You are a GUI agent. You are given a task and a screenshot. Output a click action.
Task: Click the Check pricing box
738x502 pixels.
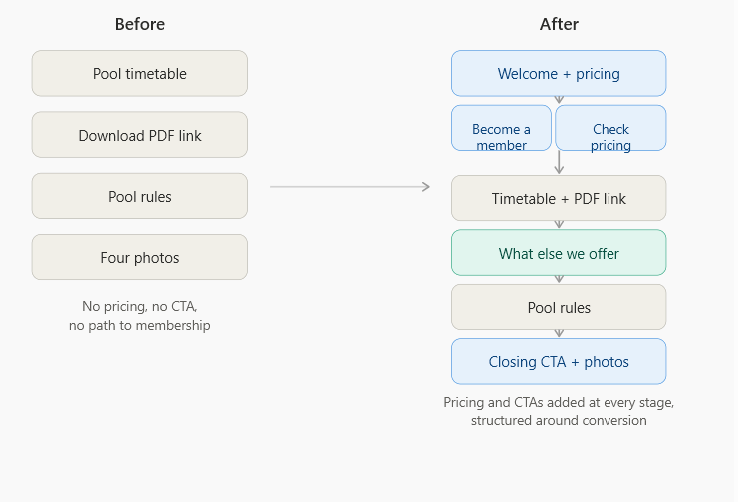click(611, 128)
